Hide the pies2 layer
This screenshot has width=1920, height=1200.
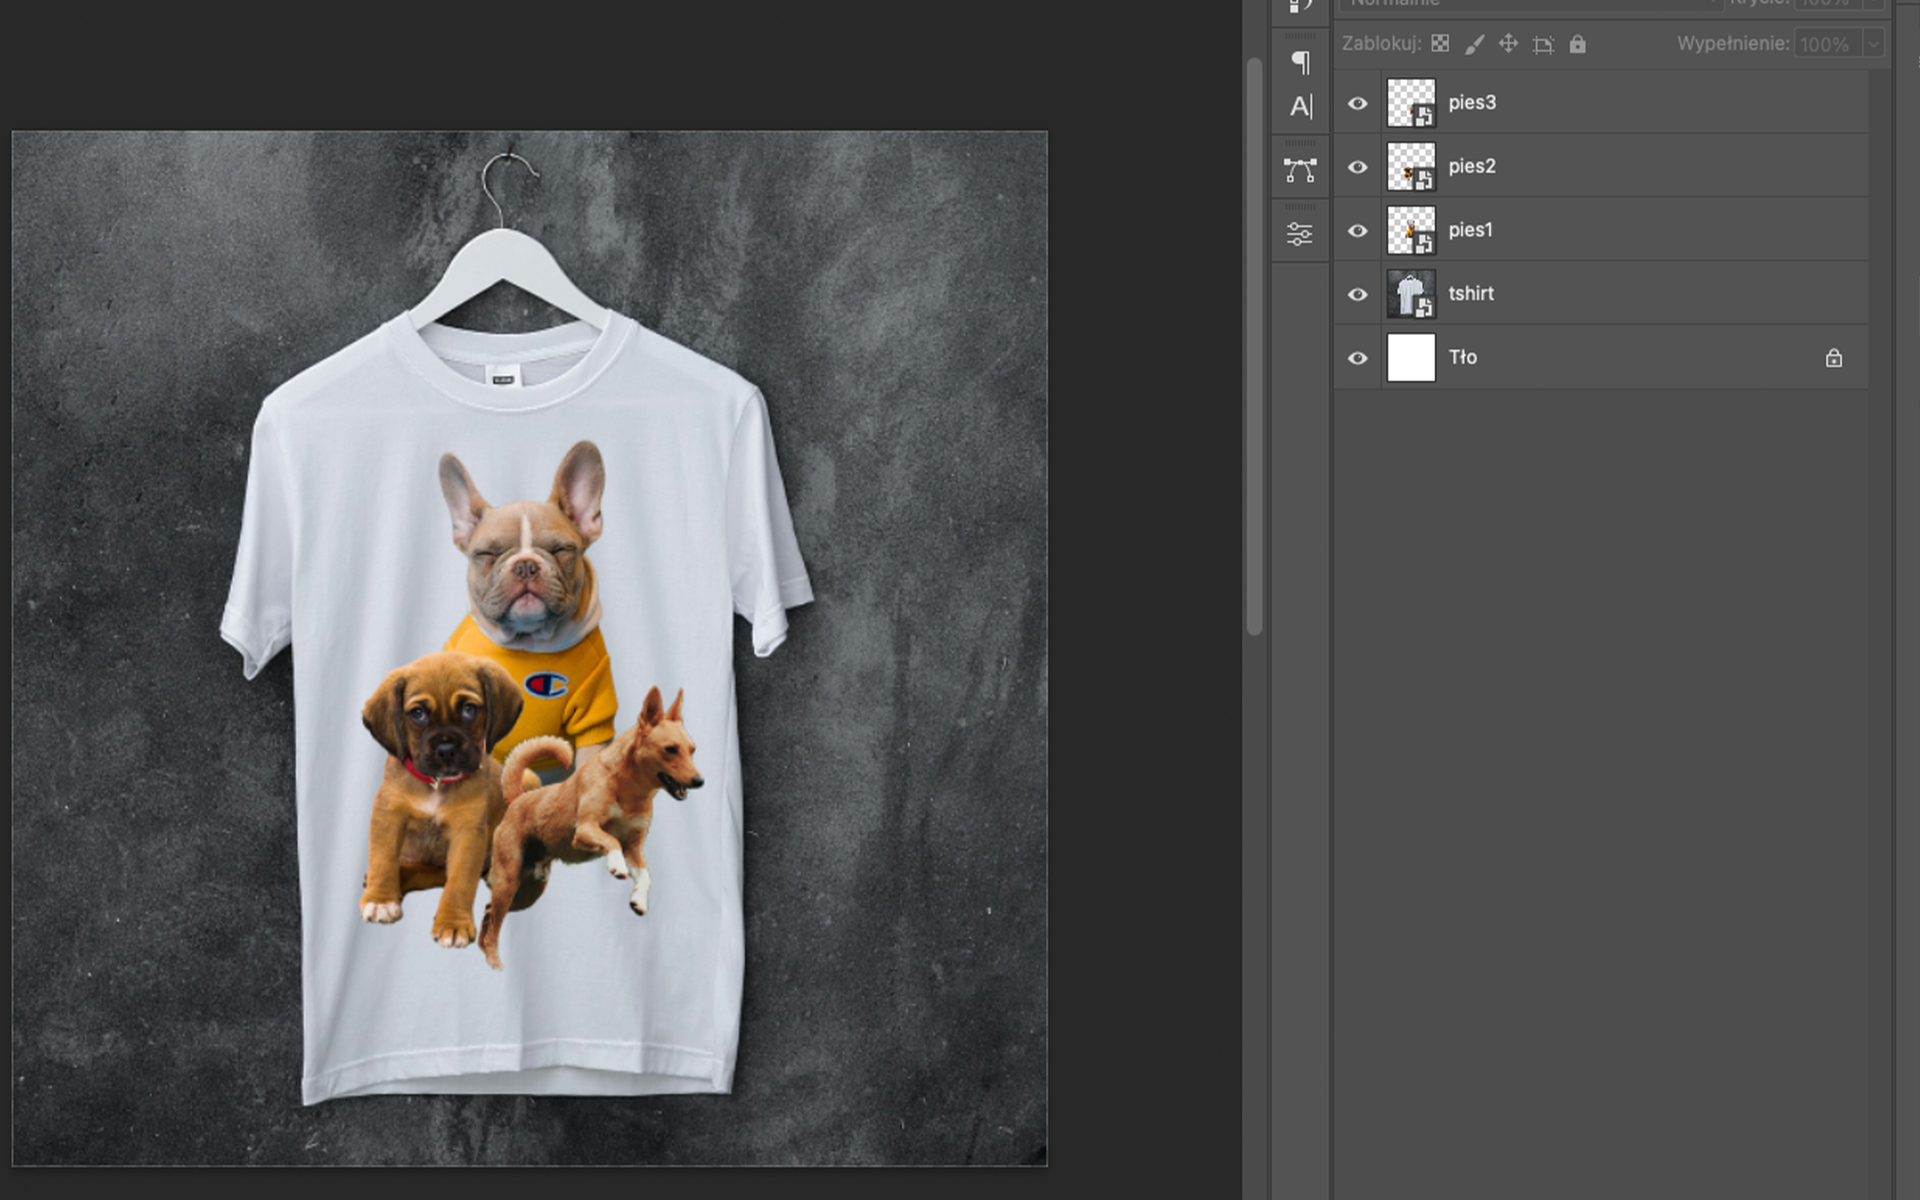(1357, 167)
